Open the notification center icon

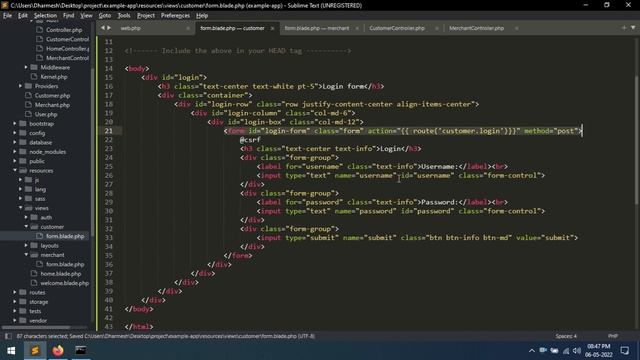pos(625,351)
